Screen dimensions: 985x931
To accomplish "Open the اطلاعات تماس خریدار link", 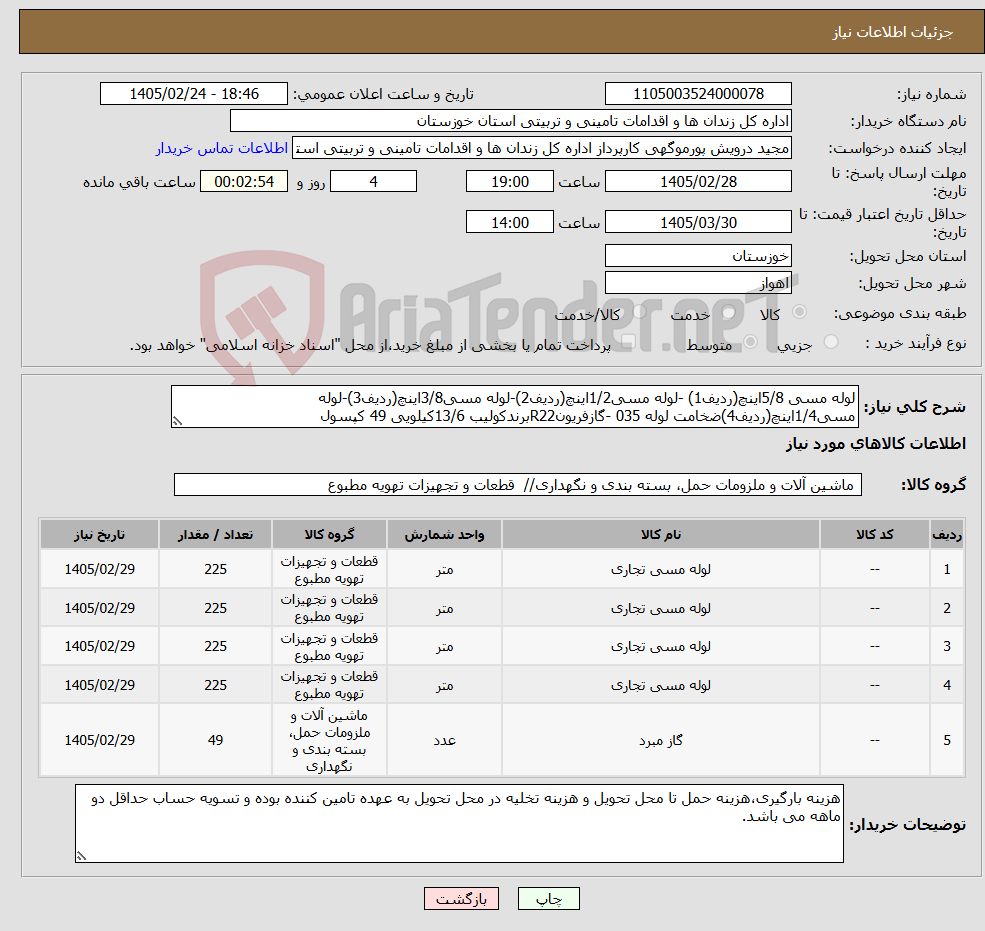I will click(x=222, y=148).
